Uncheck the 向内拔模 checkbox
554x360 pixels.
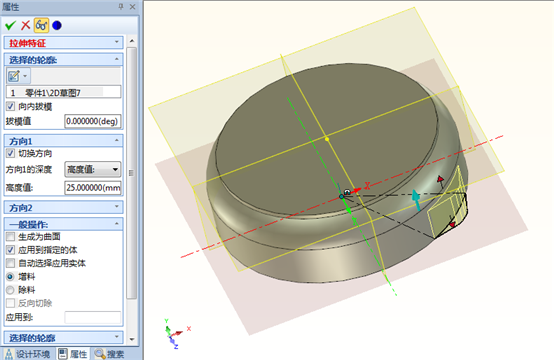click(11, 106)
